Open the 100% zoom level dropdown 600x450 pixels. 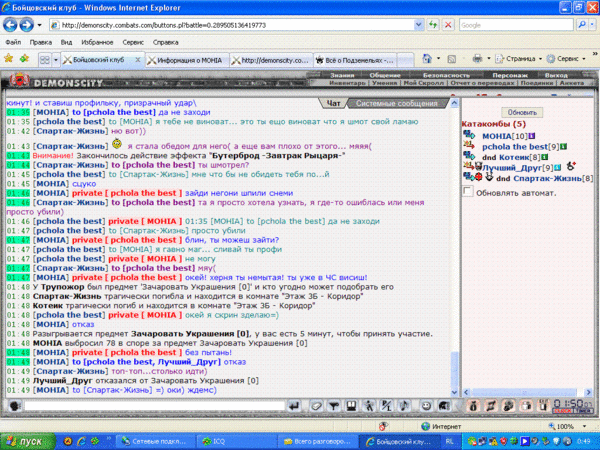pyautogui.click(x=584, y=426)
